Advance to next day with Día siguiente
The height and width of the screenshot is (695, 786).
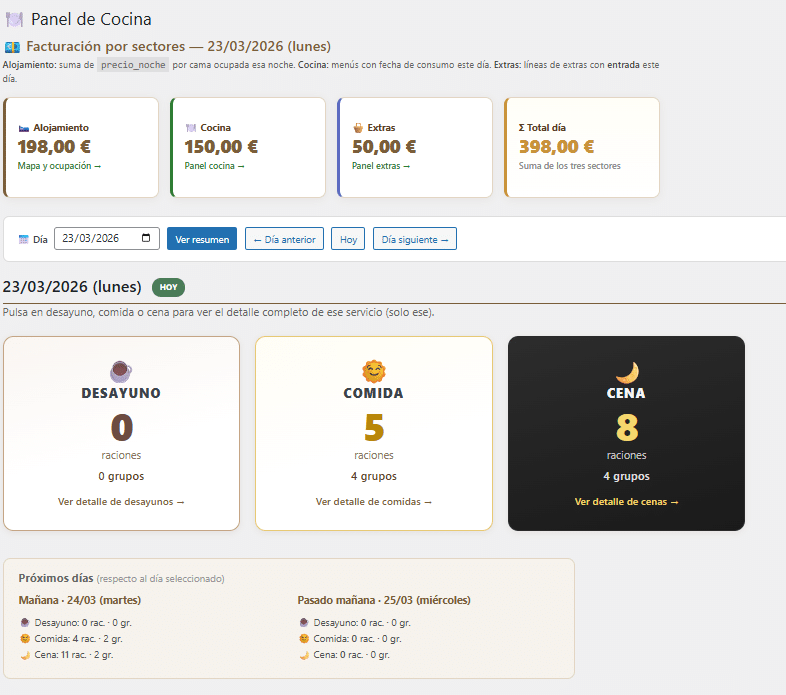click(414, 239)
